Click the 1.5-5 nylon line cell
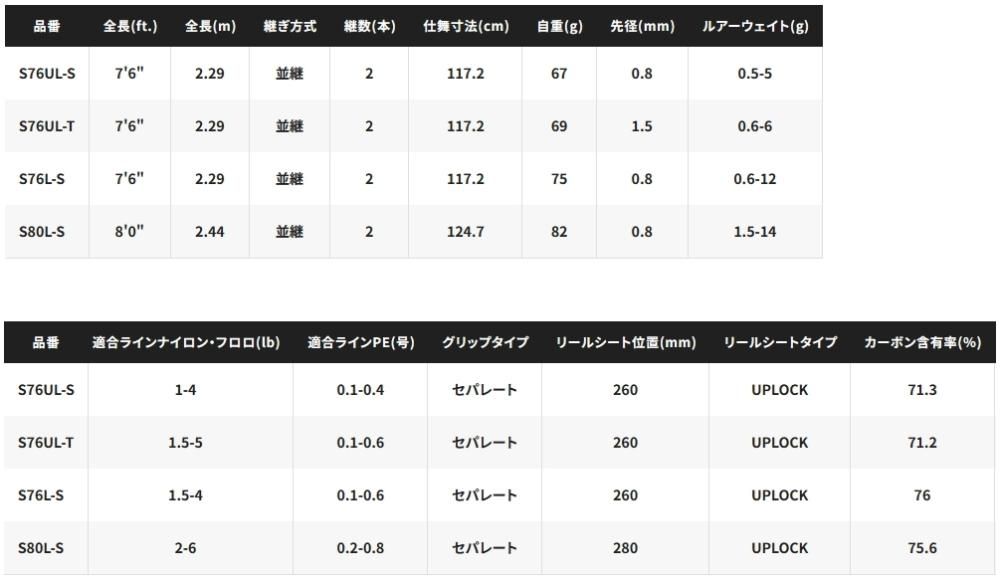Screen dimensions: 1000x581 pyautogui.click(x=186, y=443)
